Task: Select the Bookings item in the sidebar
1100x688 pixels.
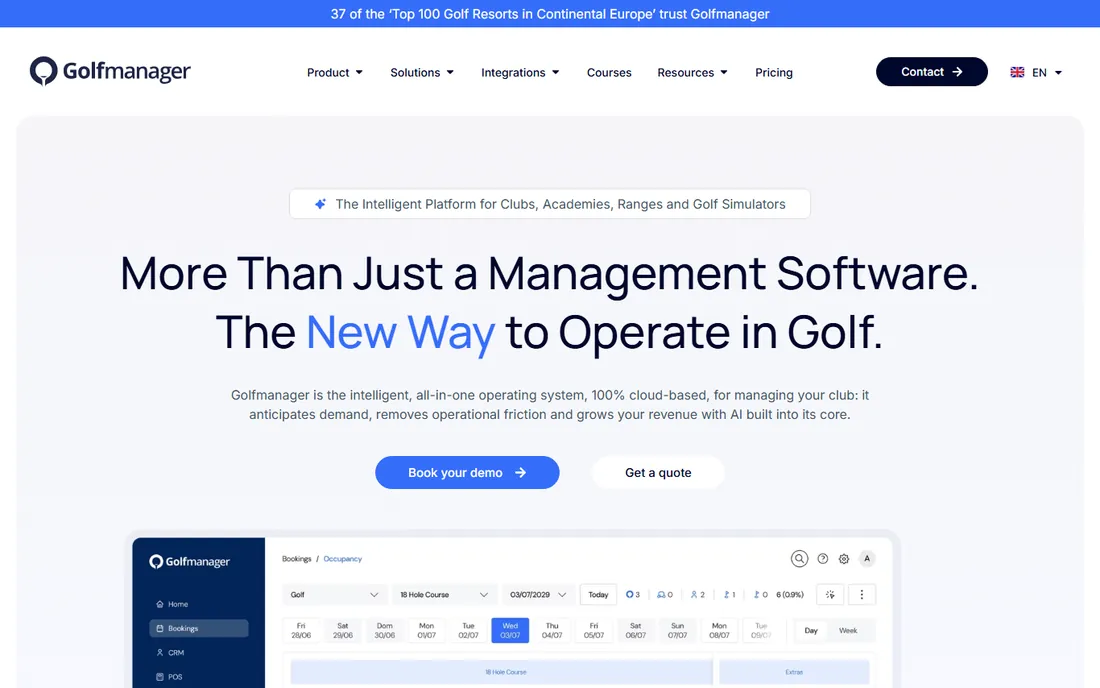Action: click(x=199, y=628)
